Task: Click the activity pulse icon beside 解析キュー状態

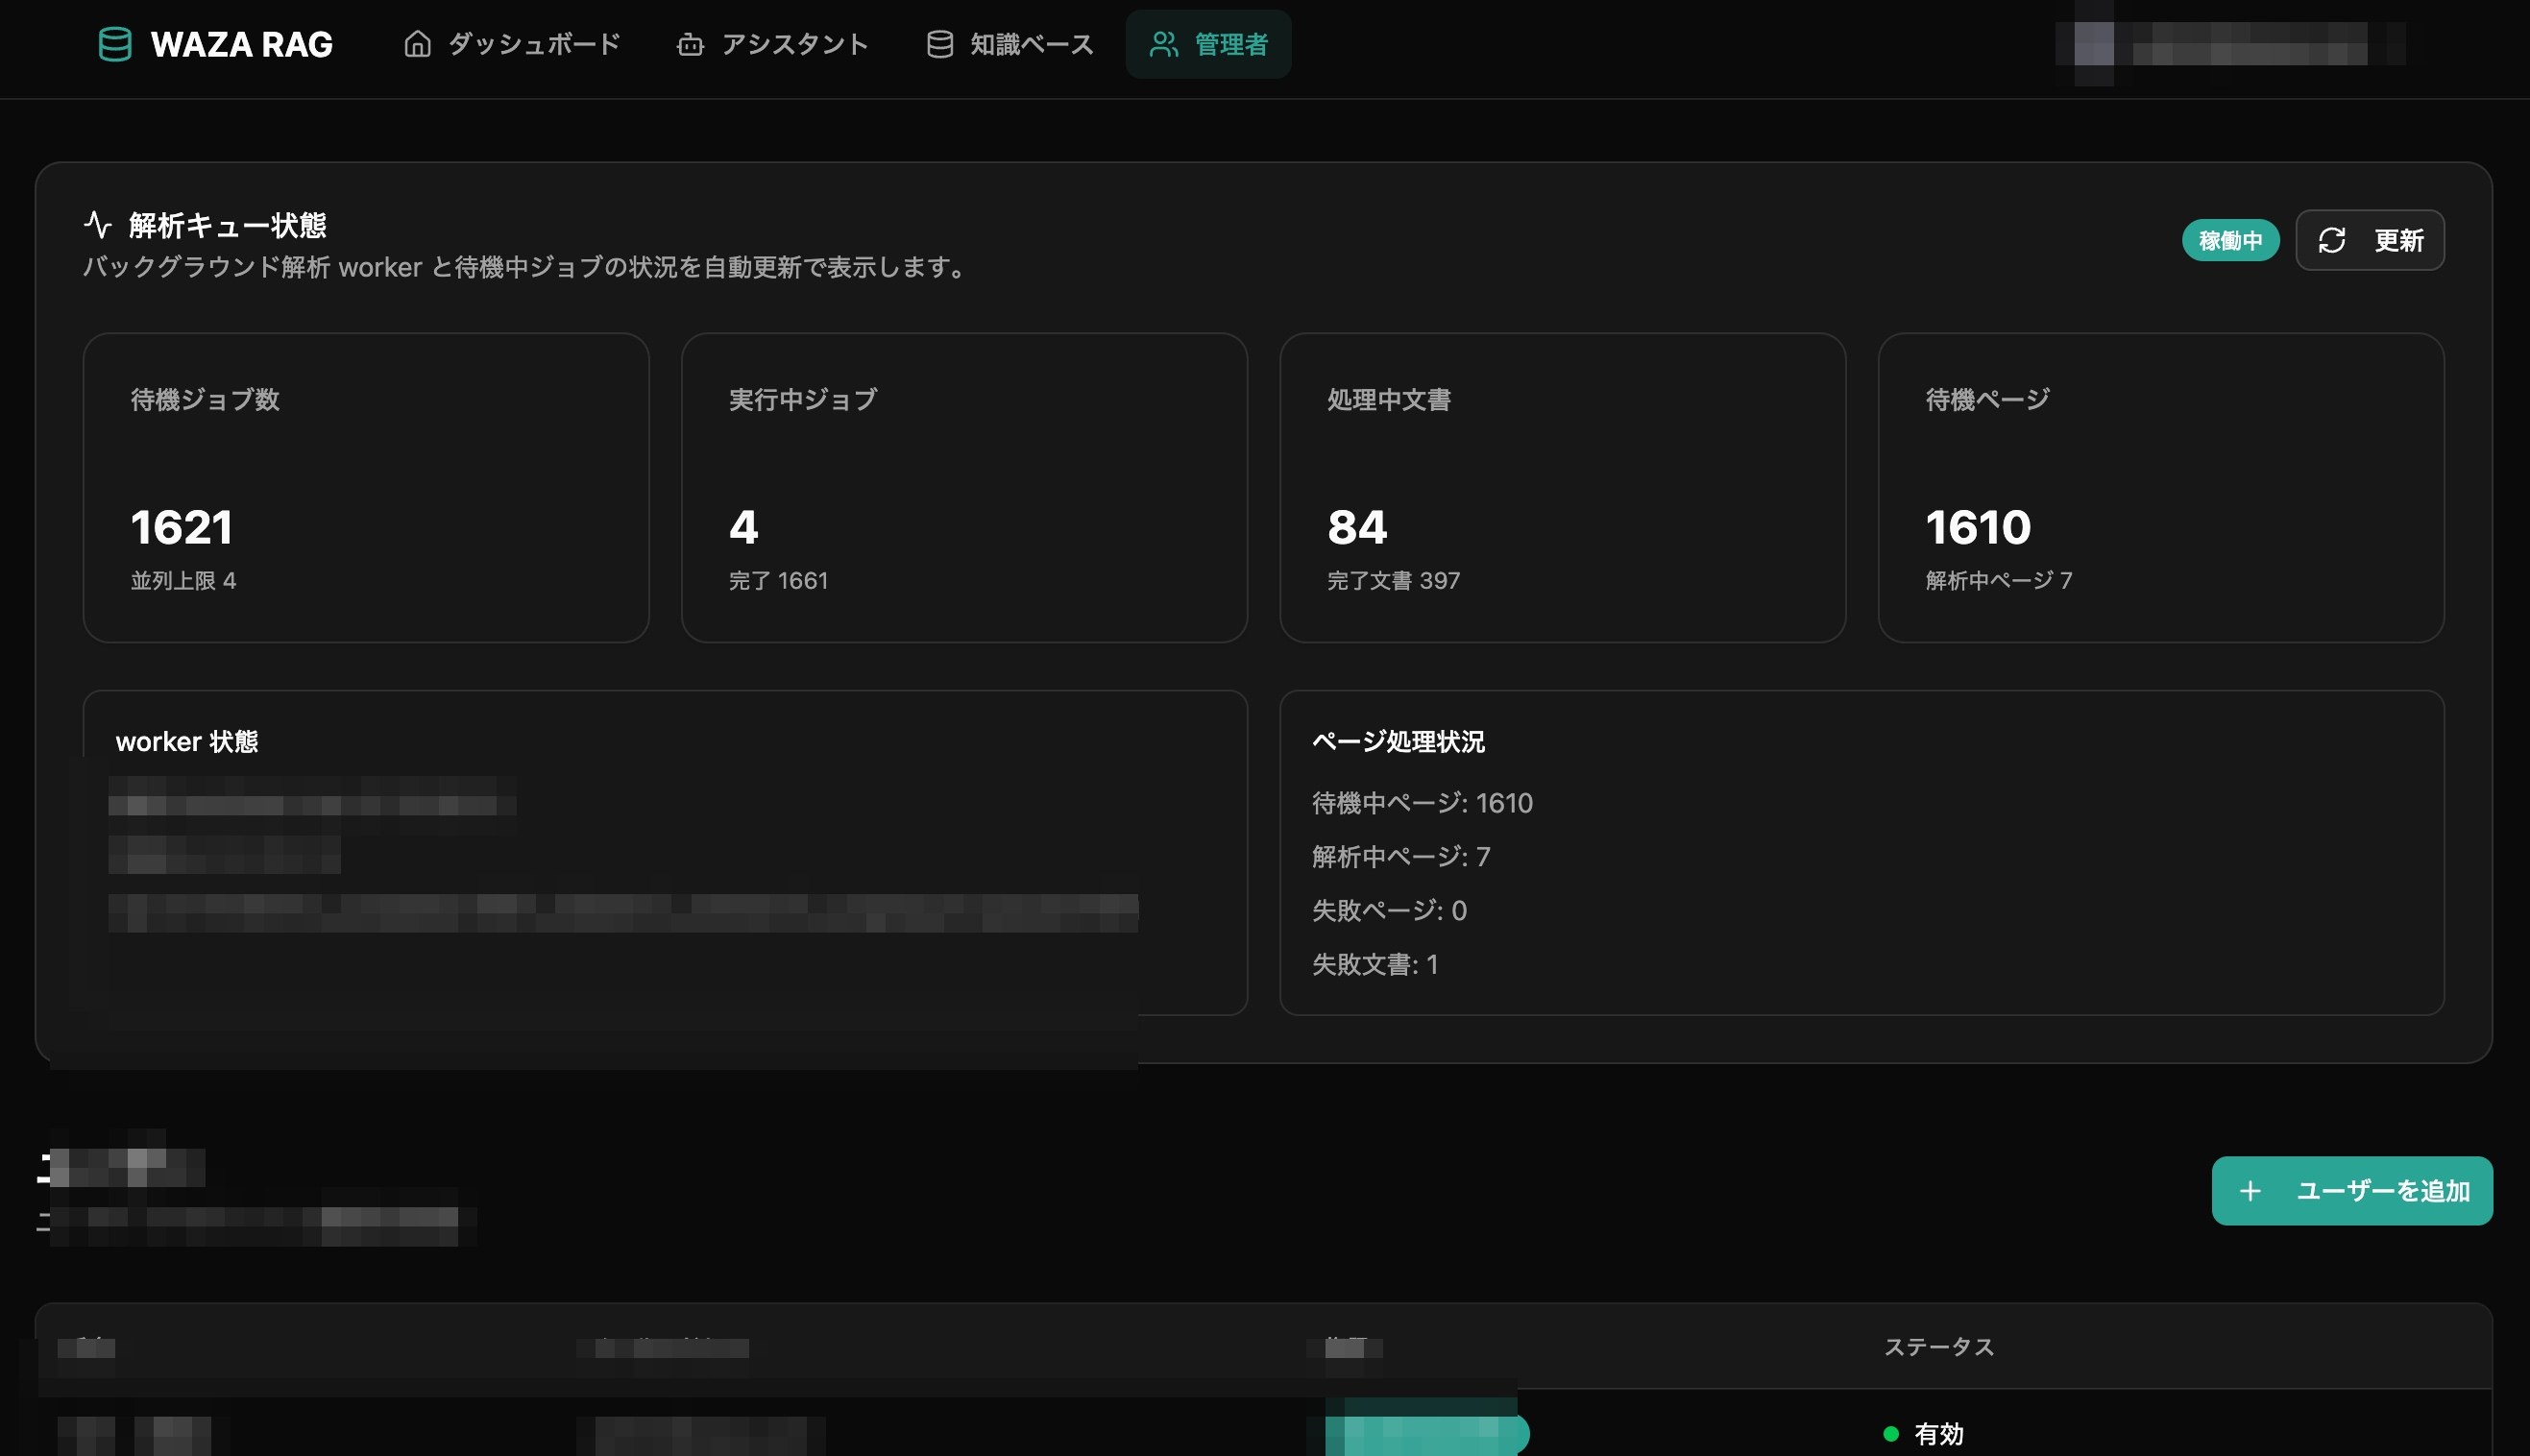Action: [97, 224]
